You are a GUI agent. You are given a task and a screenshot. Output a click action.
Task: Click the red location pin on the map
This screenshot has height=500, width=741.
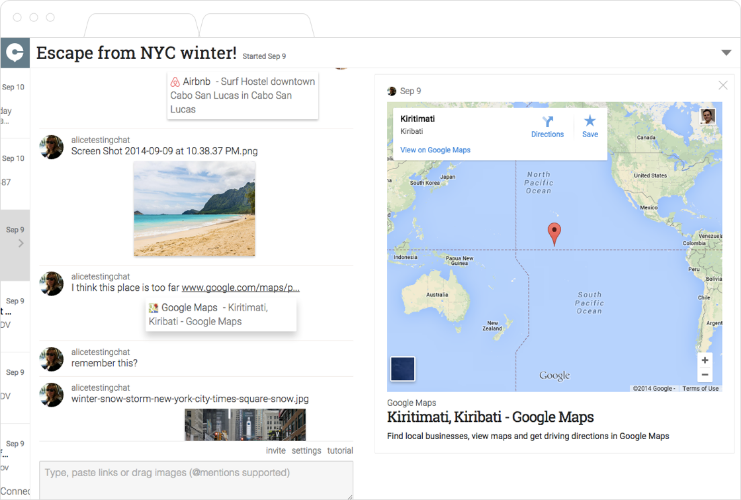(x=554, y=234)
